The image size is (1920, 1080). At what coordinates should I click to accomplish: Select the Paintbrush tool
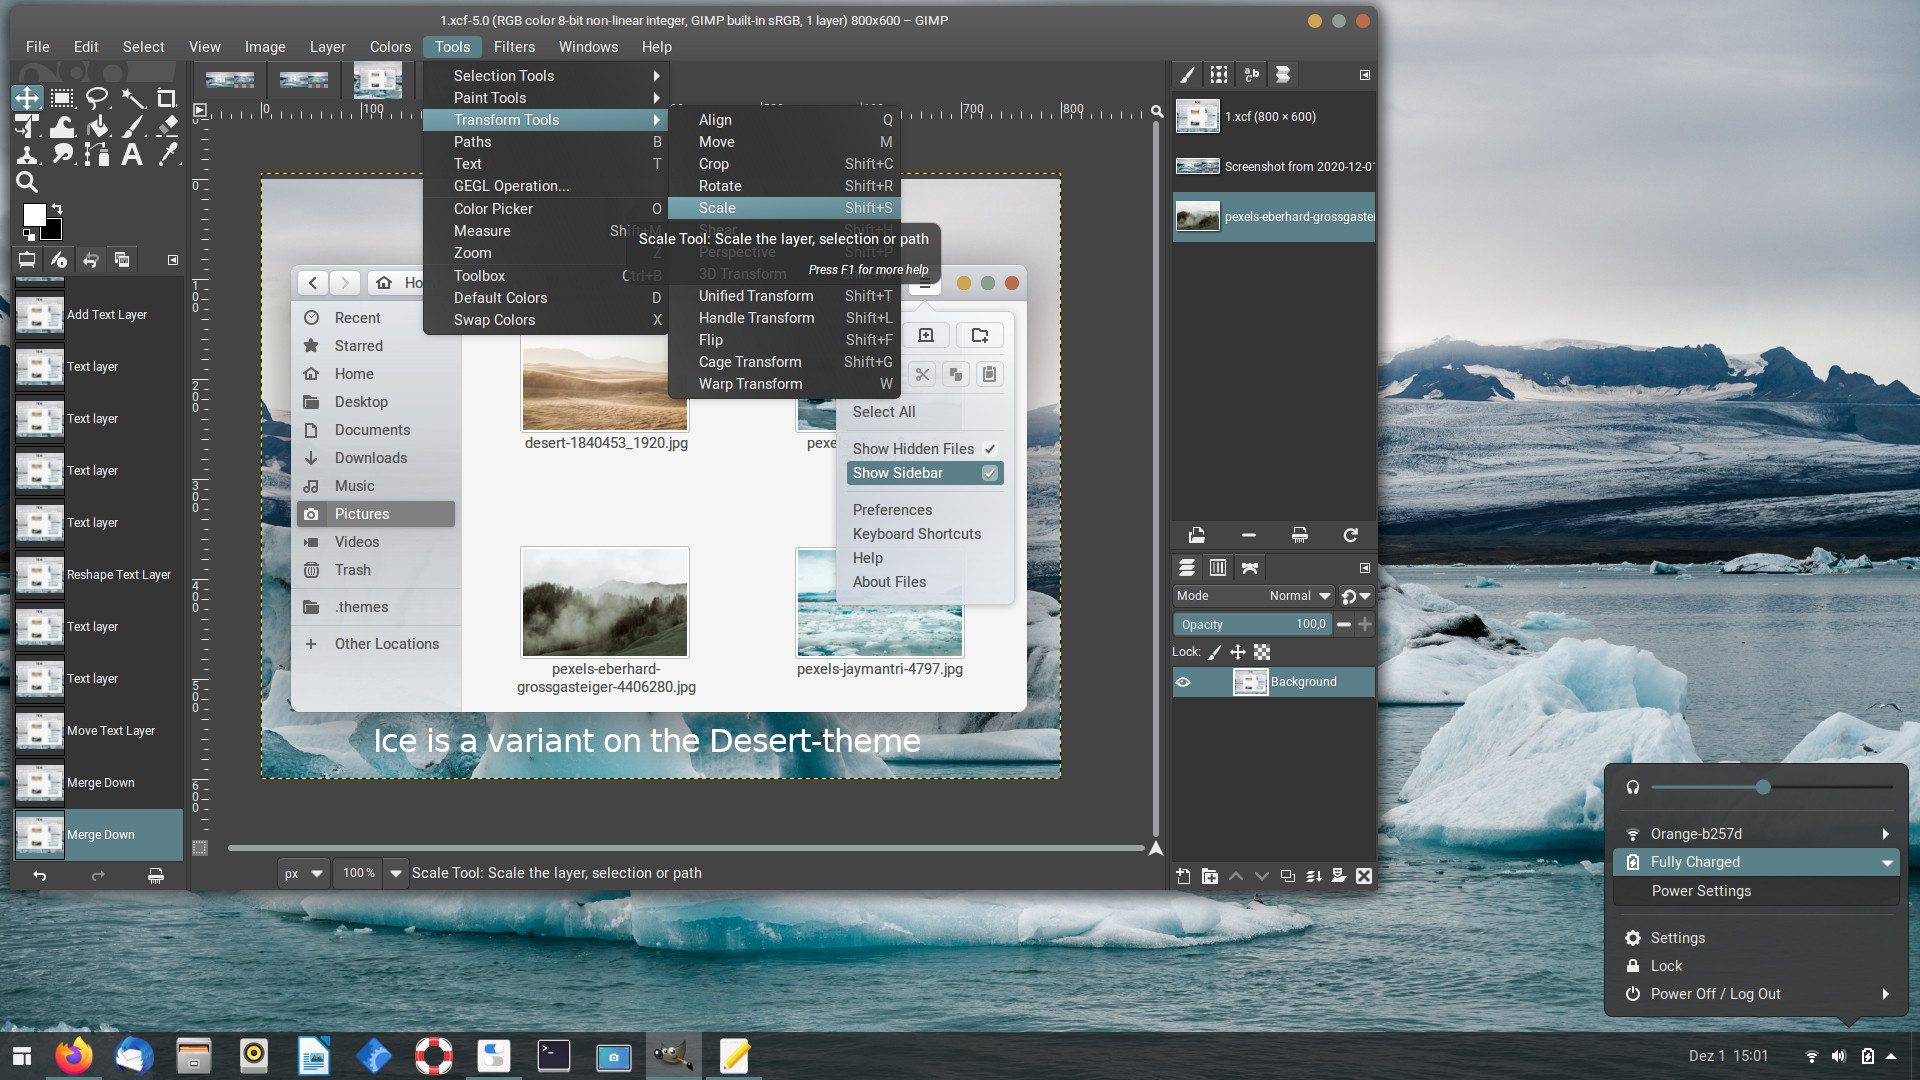point(132,126)
